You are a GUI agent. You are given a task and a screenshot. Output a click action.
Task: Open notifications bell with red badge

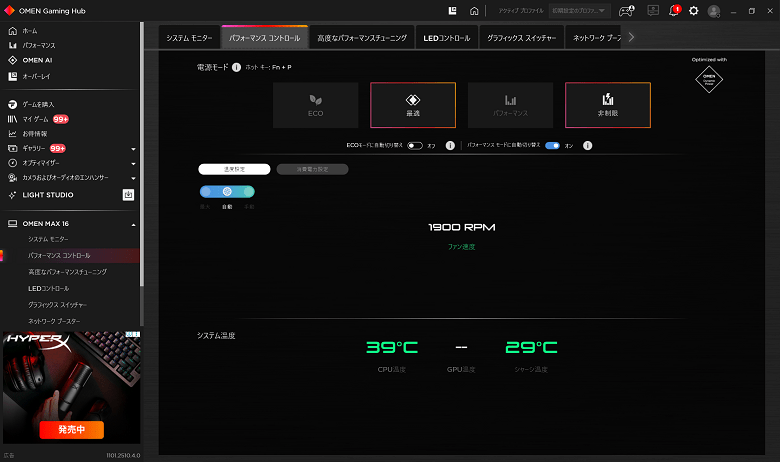coord(674,10)
